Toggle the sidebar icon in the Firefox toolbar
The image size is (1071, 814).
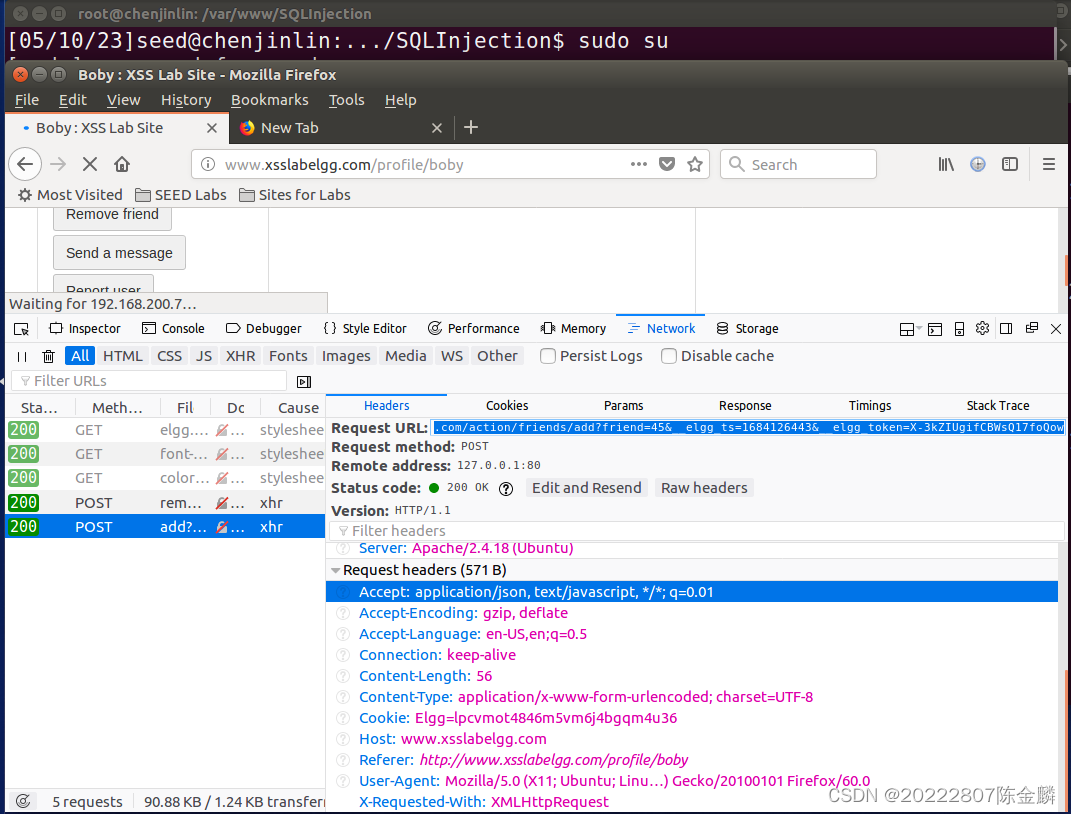click(x=1010, y=165)
